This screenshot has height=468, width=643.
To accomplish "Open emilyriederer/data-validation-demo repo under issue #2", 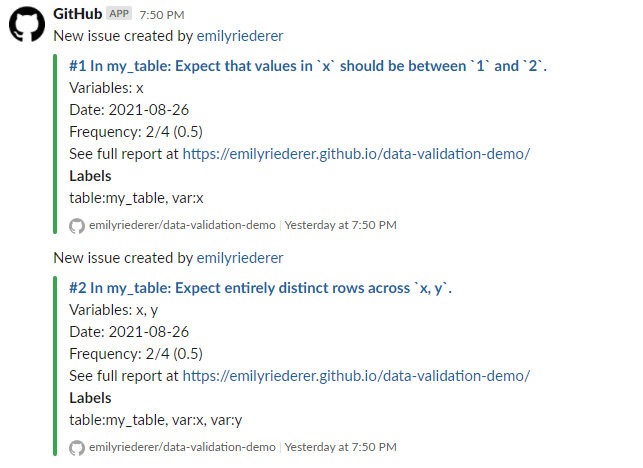I will point(182,447).
